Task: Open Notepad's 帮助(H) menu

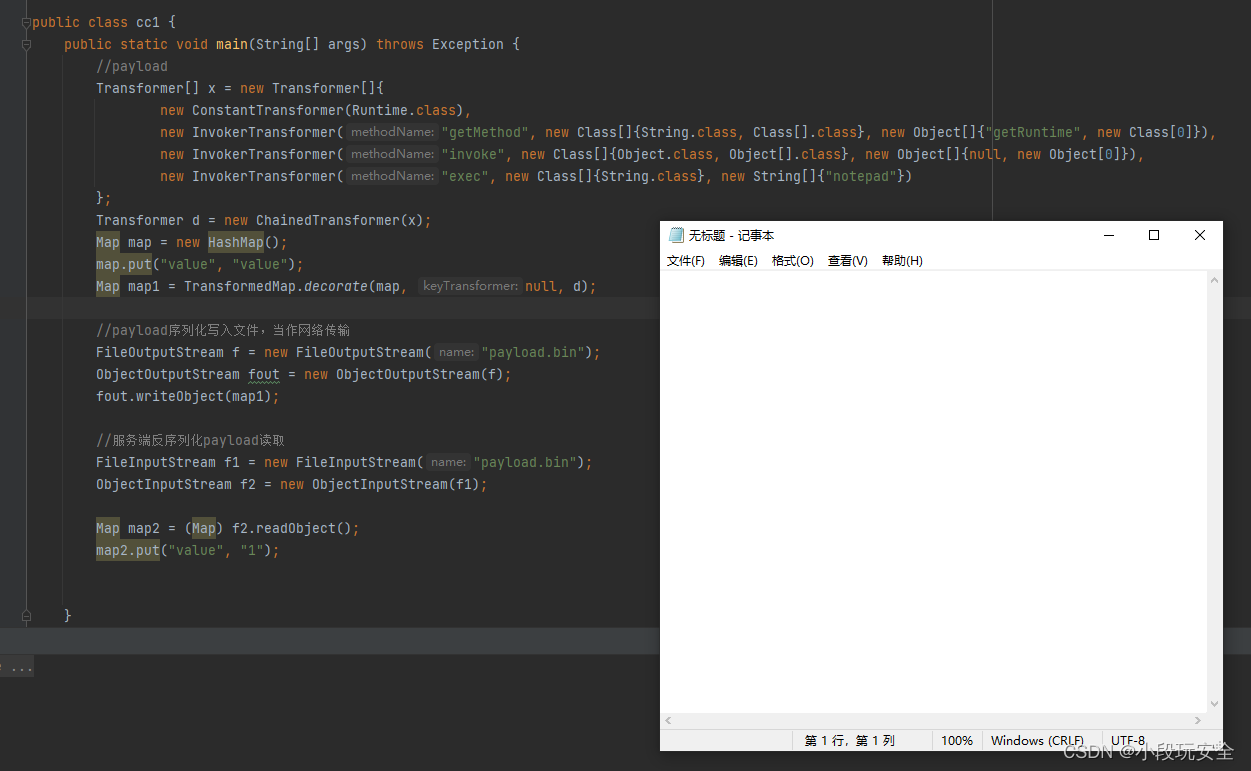Action: (902, 261)
